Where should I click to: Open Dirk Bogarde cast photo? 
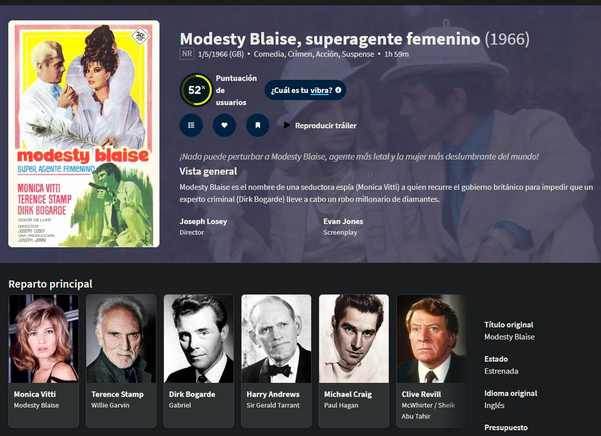pos(199,339)
